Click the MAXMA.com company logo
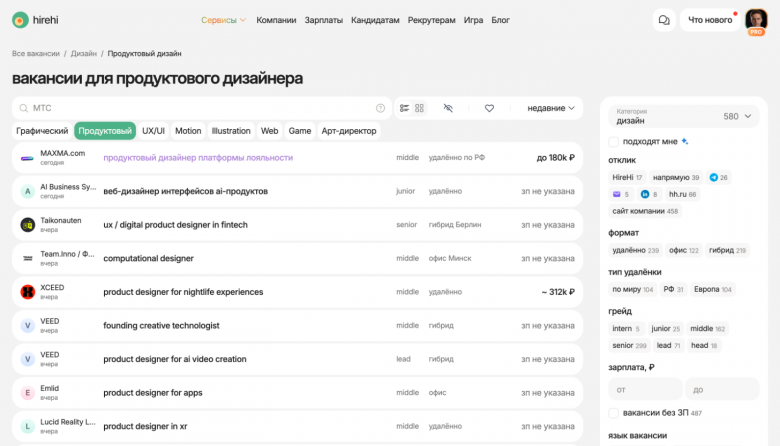This screenshot has height=446, width=780. click(x=27, y=158)
